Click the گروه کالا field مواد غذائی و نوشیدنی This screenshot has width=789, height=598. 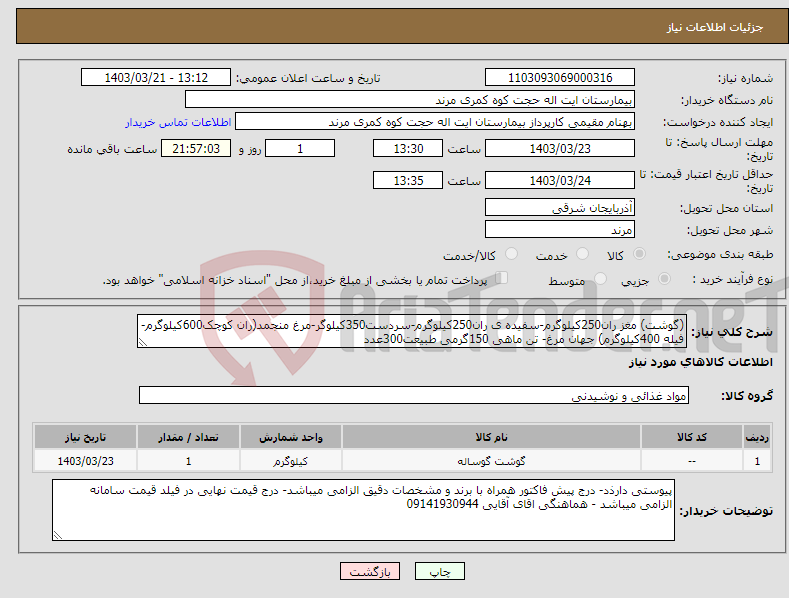tap(414, 396)
